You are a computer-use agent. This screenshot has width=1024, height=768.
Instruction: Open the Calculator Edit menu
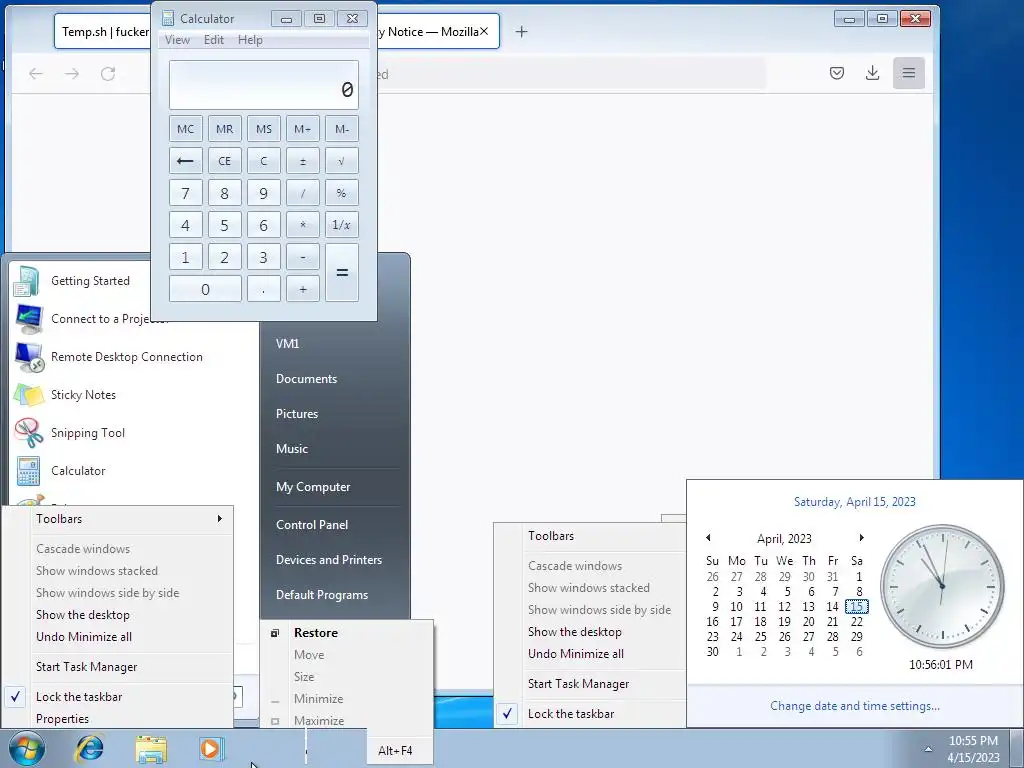[214, 40]
